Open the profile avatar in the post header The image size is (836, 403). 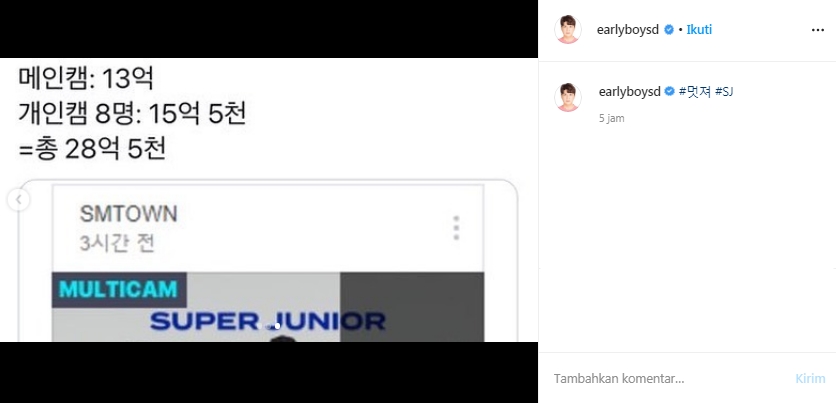coord(568,30)
